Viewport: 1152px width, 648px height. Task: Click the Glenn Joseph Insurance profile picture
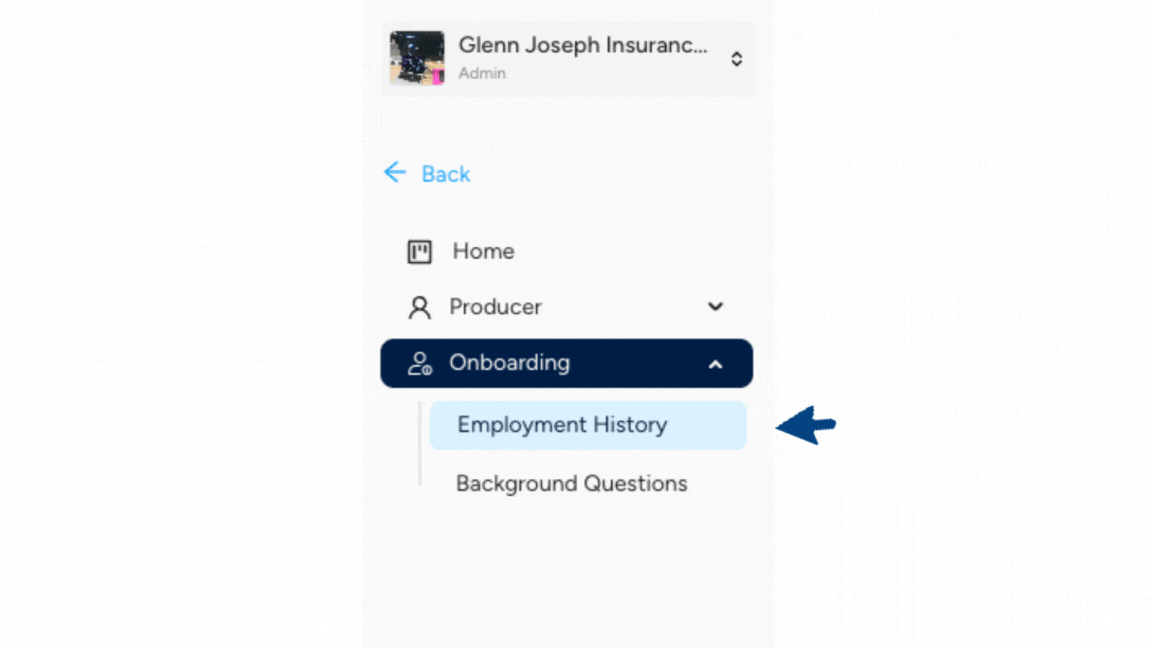tap(417, 58)
